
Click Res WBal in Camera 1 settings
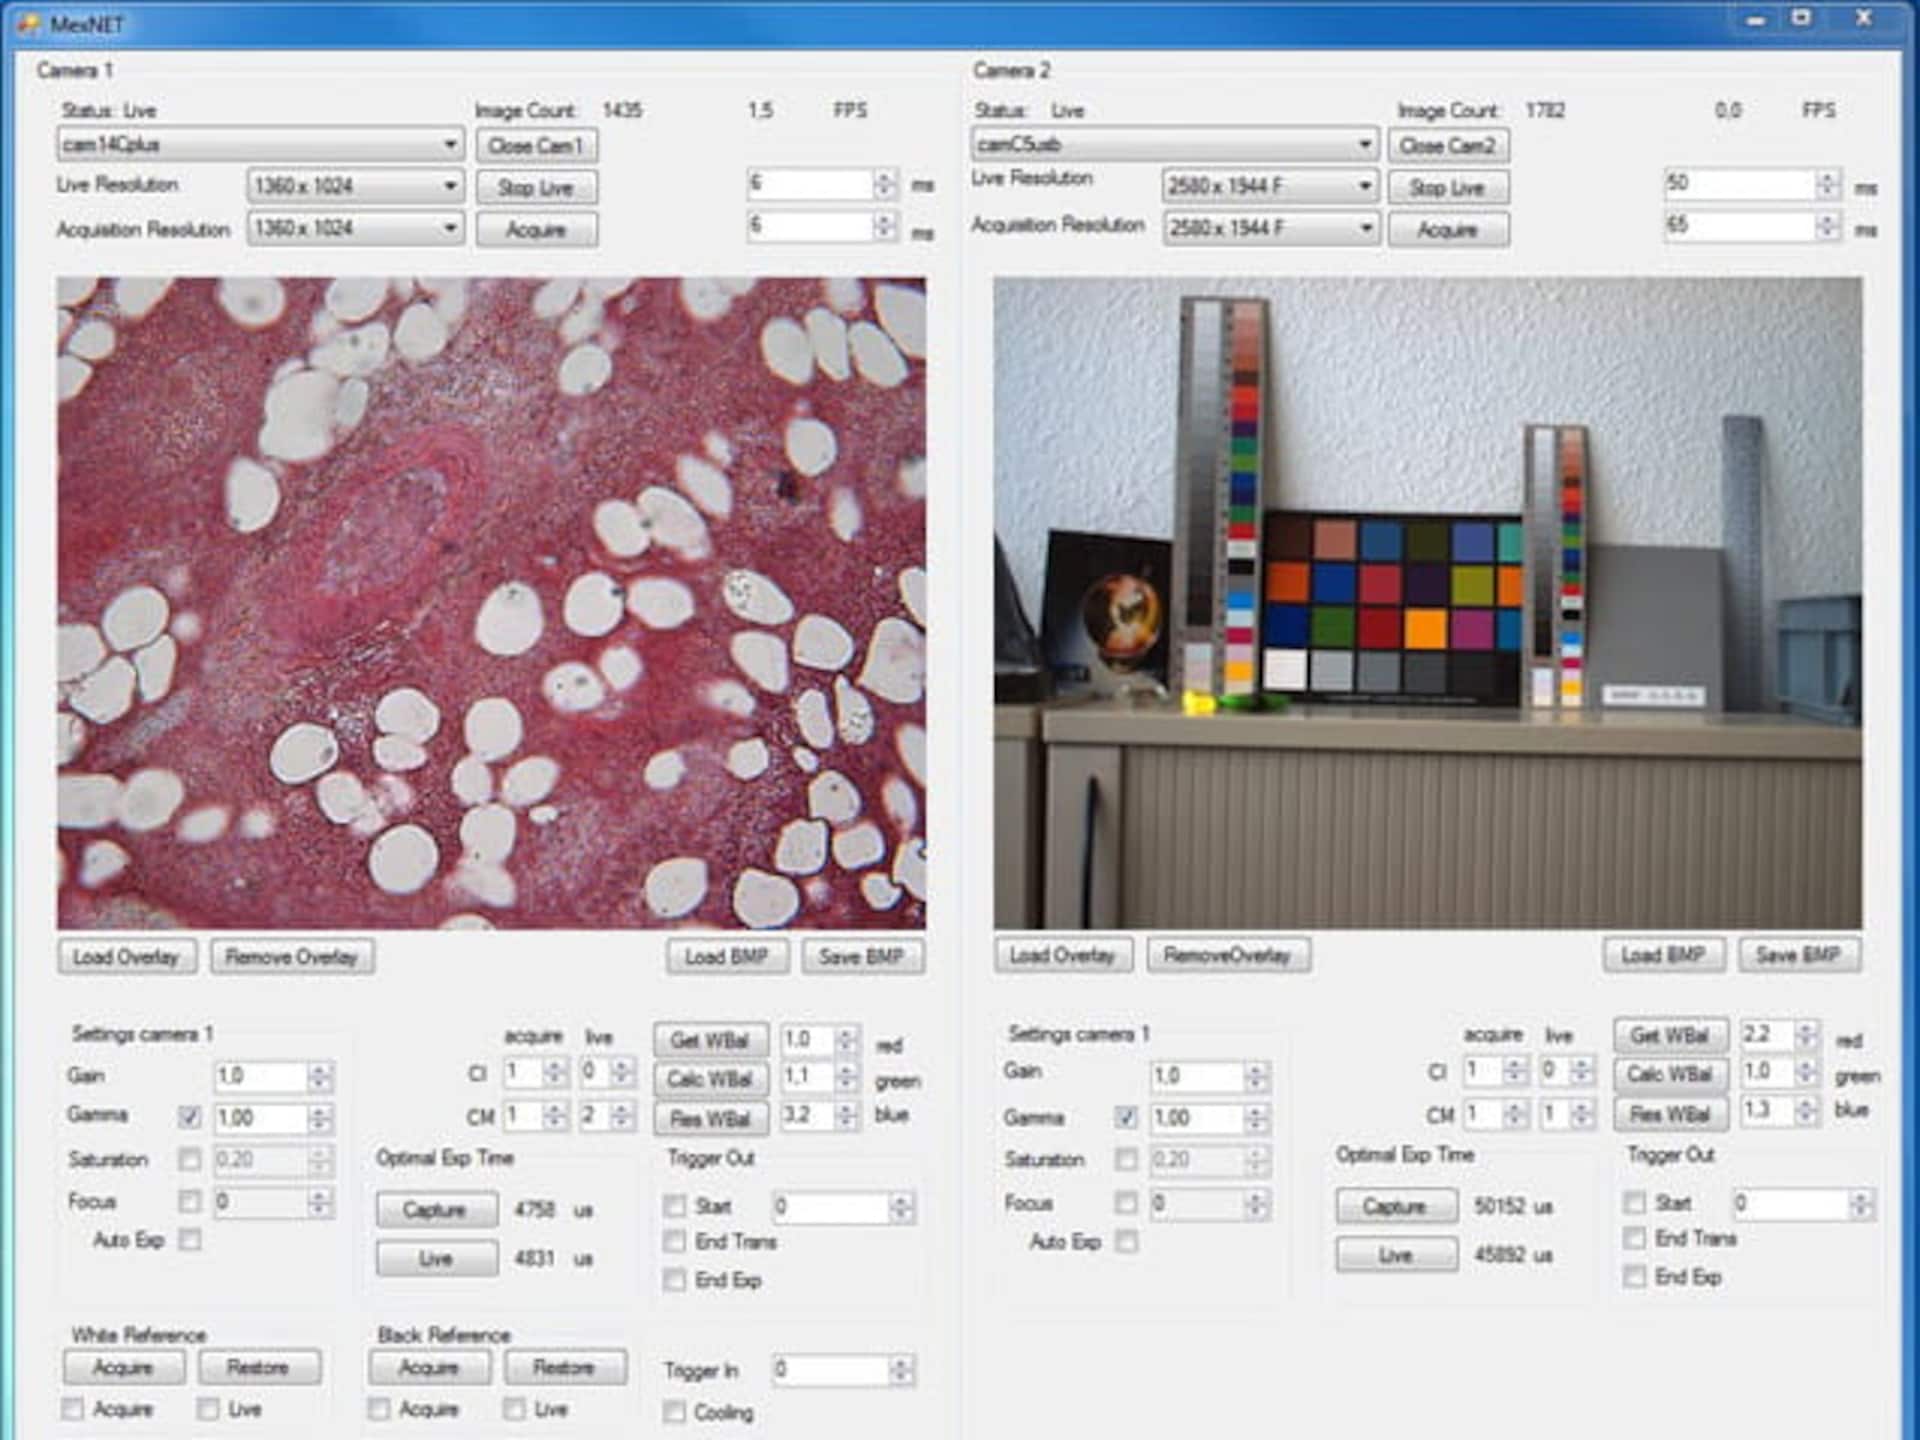point(711,1118)
